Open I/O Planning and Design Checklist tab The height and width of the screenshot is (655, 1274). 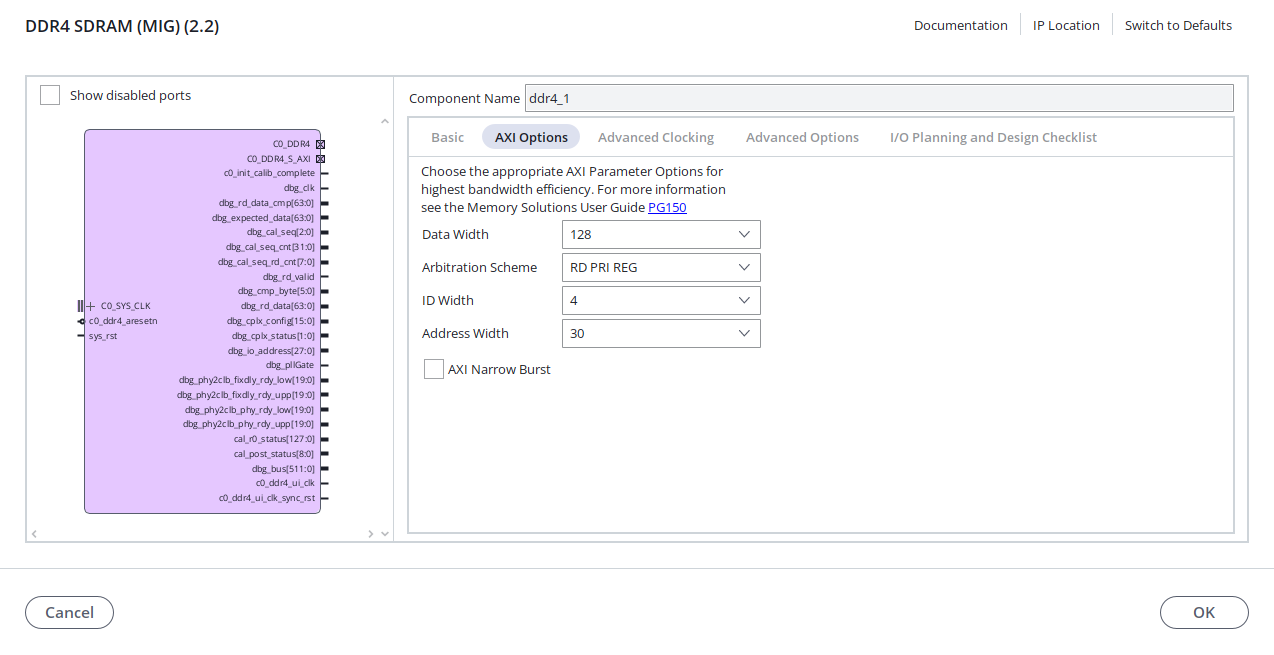[993, 137]
